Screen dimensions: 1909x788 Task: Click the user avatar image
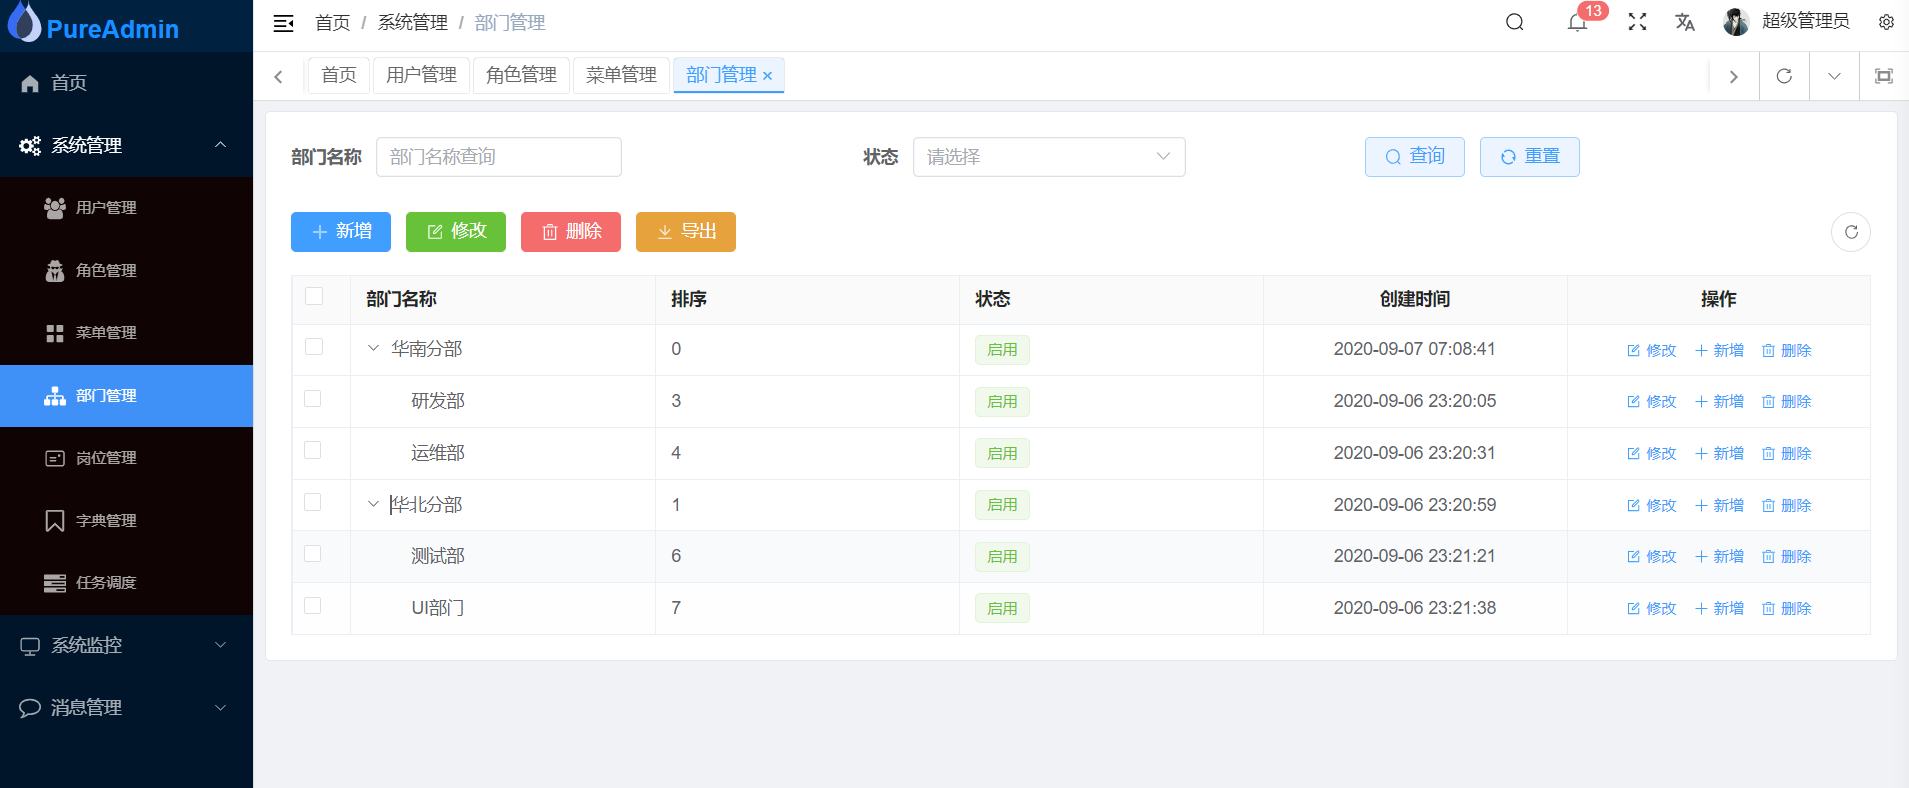[1736, 22]
